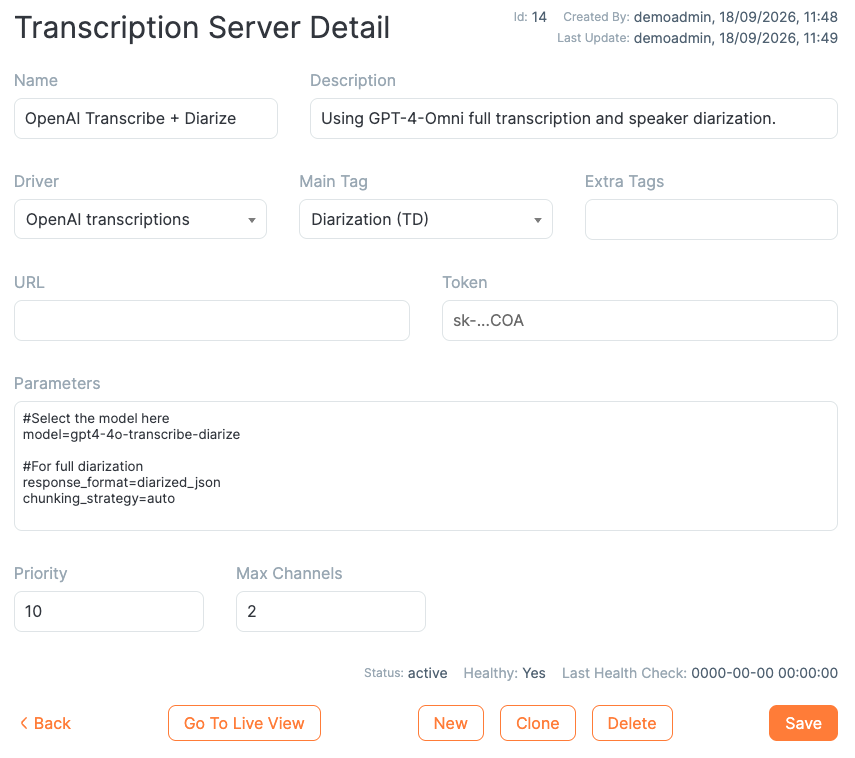Click the response_format=diarized_json line

coord(122,483)
